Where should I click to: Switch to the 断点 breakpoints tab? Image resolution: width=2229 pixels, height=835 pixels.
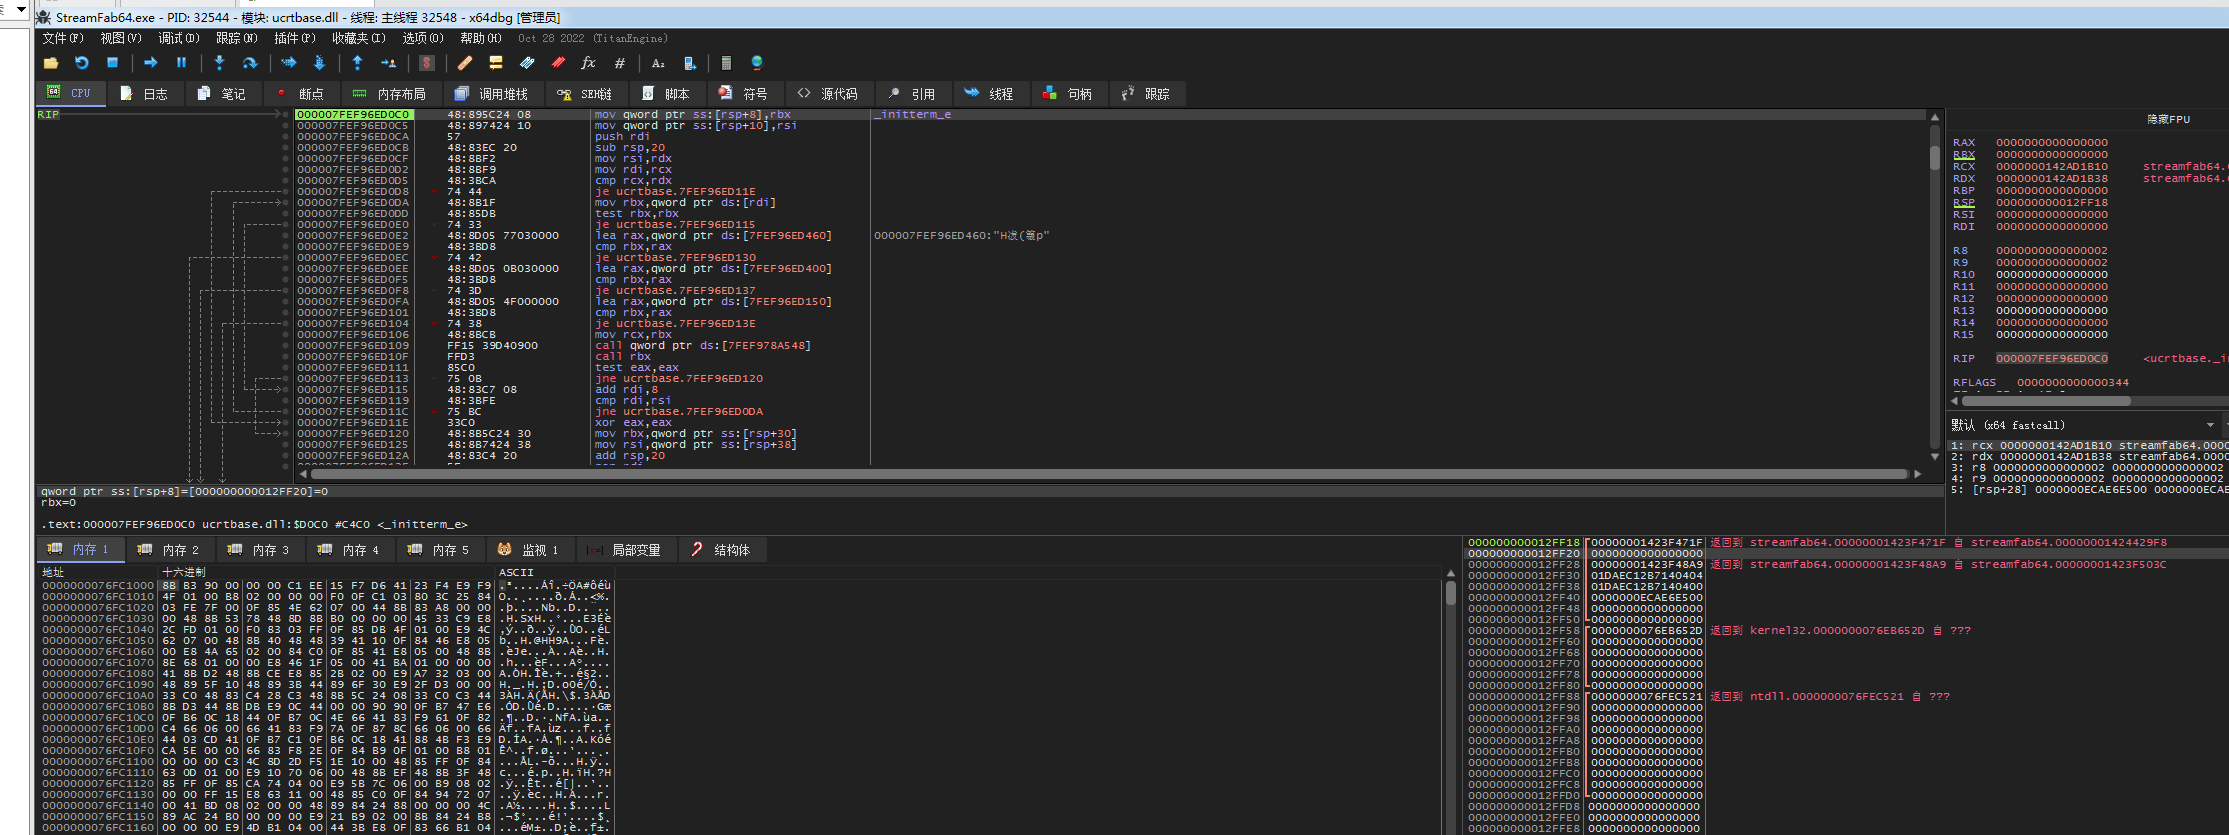click(300, 93)
